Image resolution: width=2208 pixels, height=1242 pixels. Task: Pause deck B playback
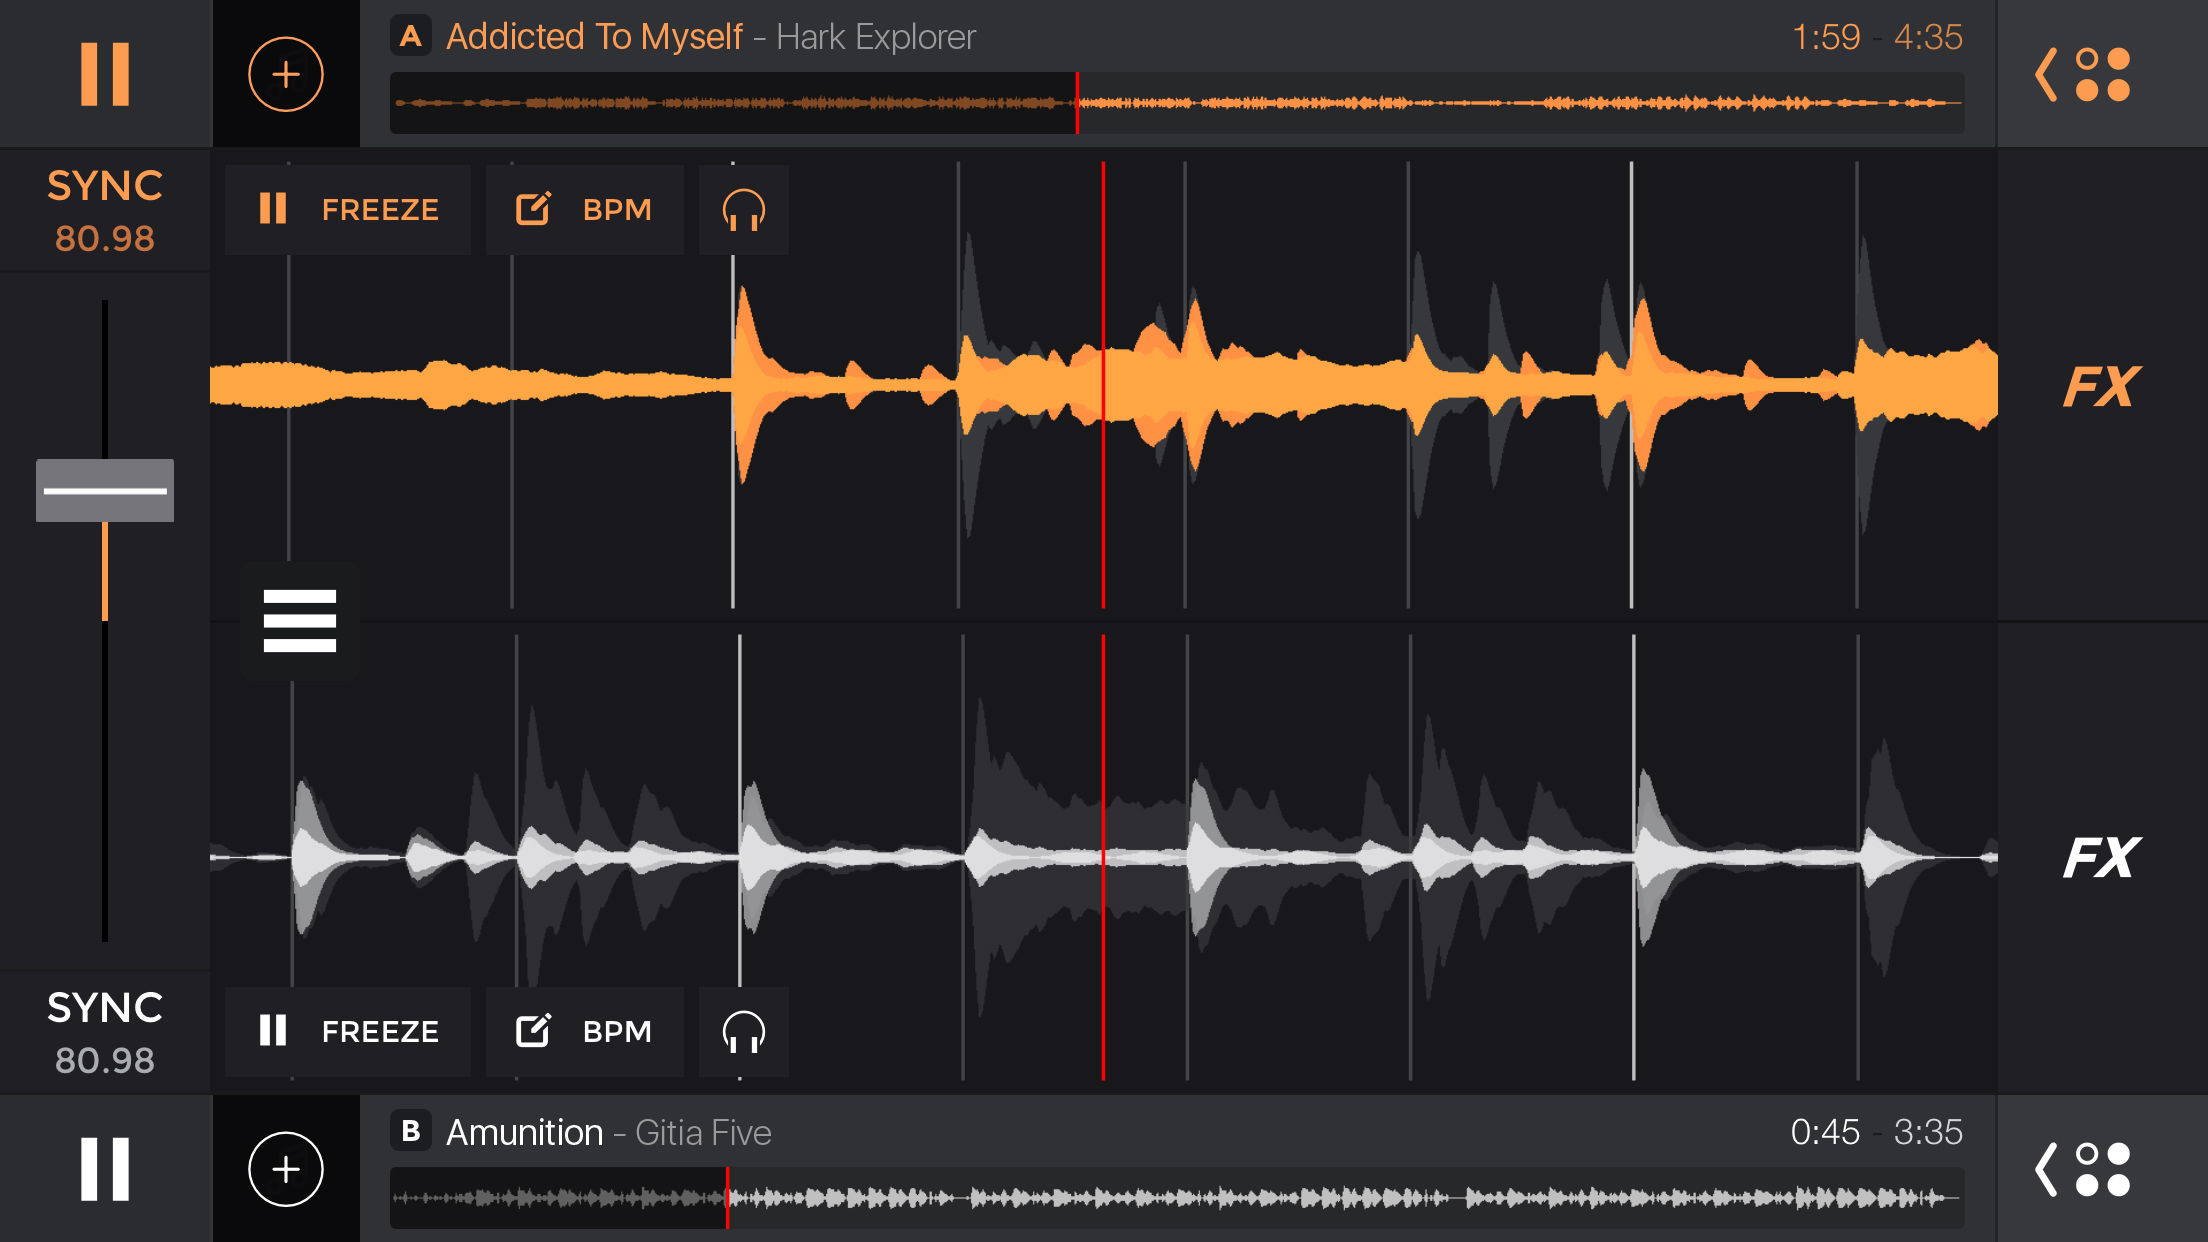(105, 1168)
